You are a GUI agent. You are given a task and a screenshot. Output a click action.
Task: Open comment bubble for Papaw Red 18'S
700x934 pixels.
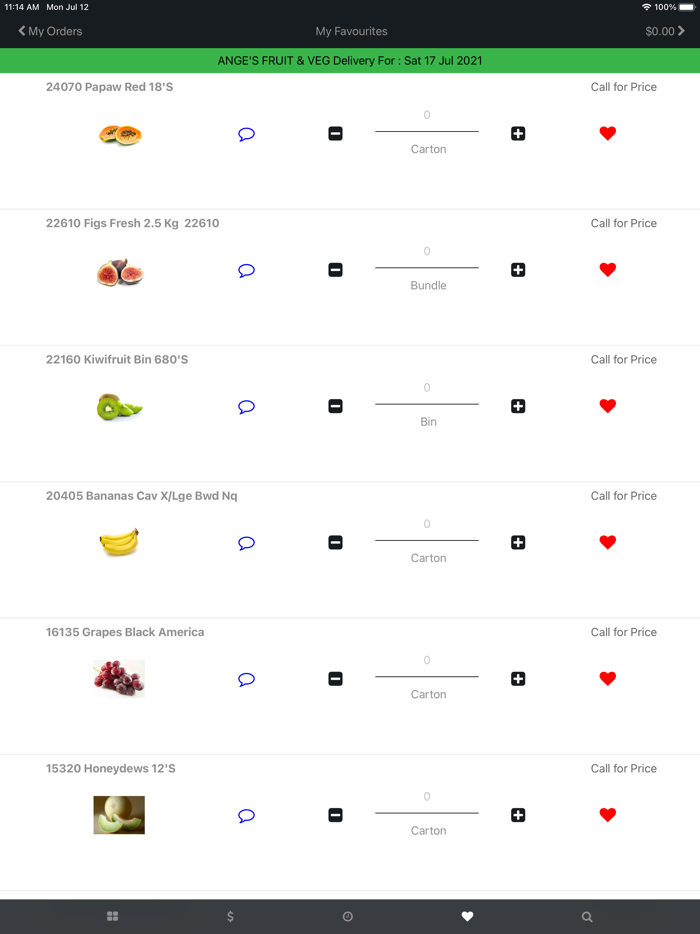pos(246,133)
